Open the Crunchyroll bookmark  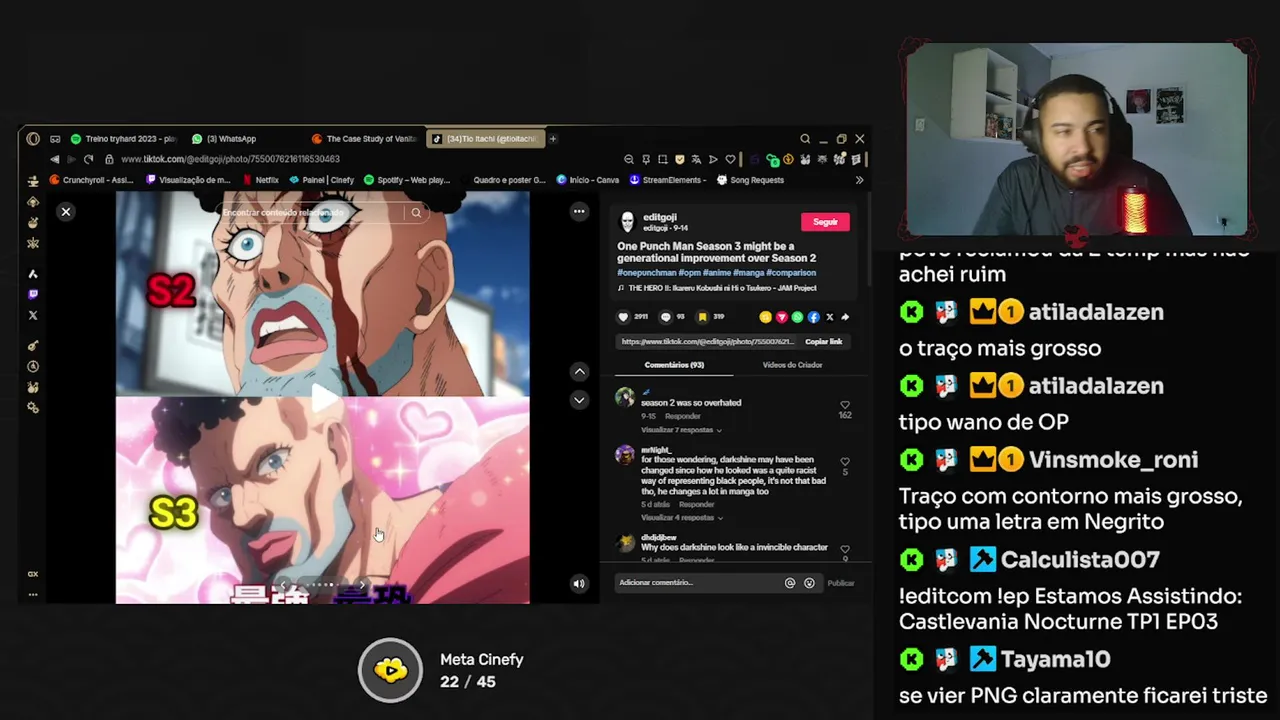[x=91, y=180]
